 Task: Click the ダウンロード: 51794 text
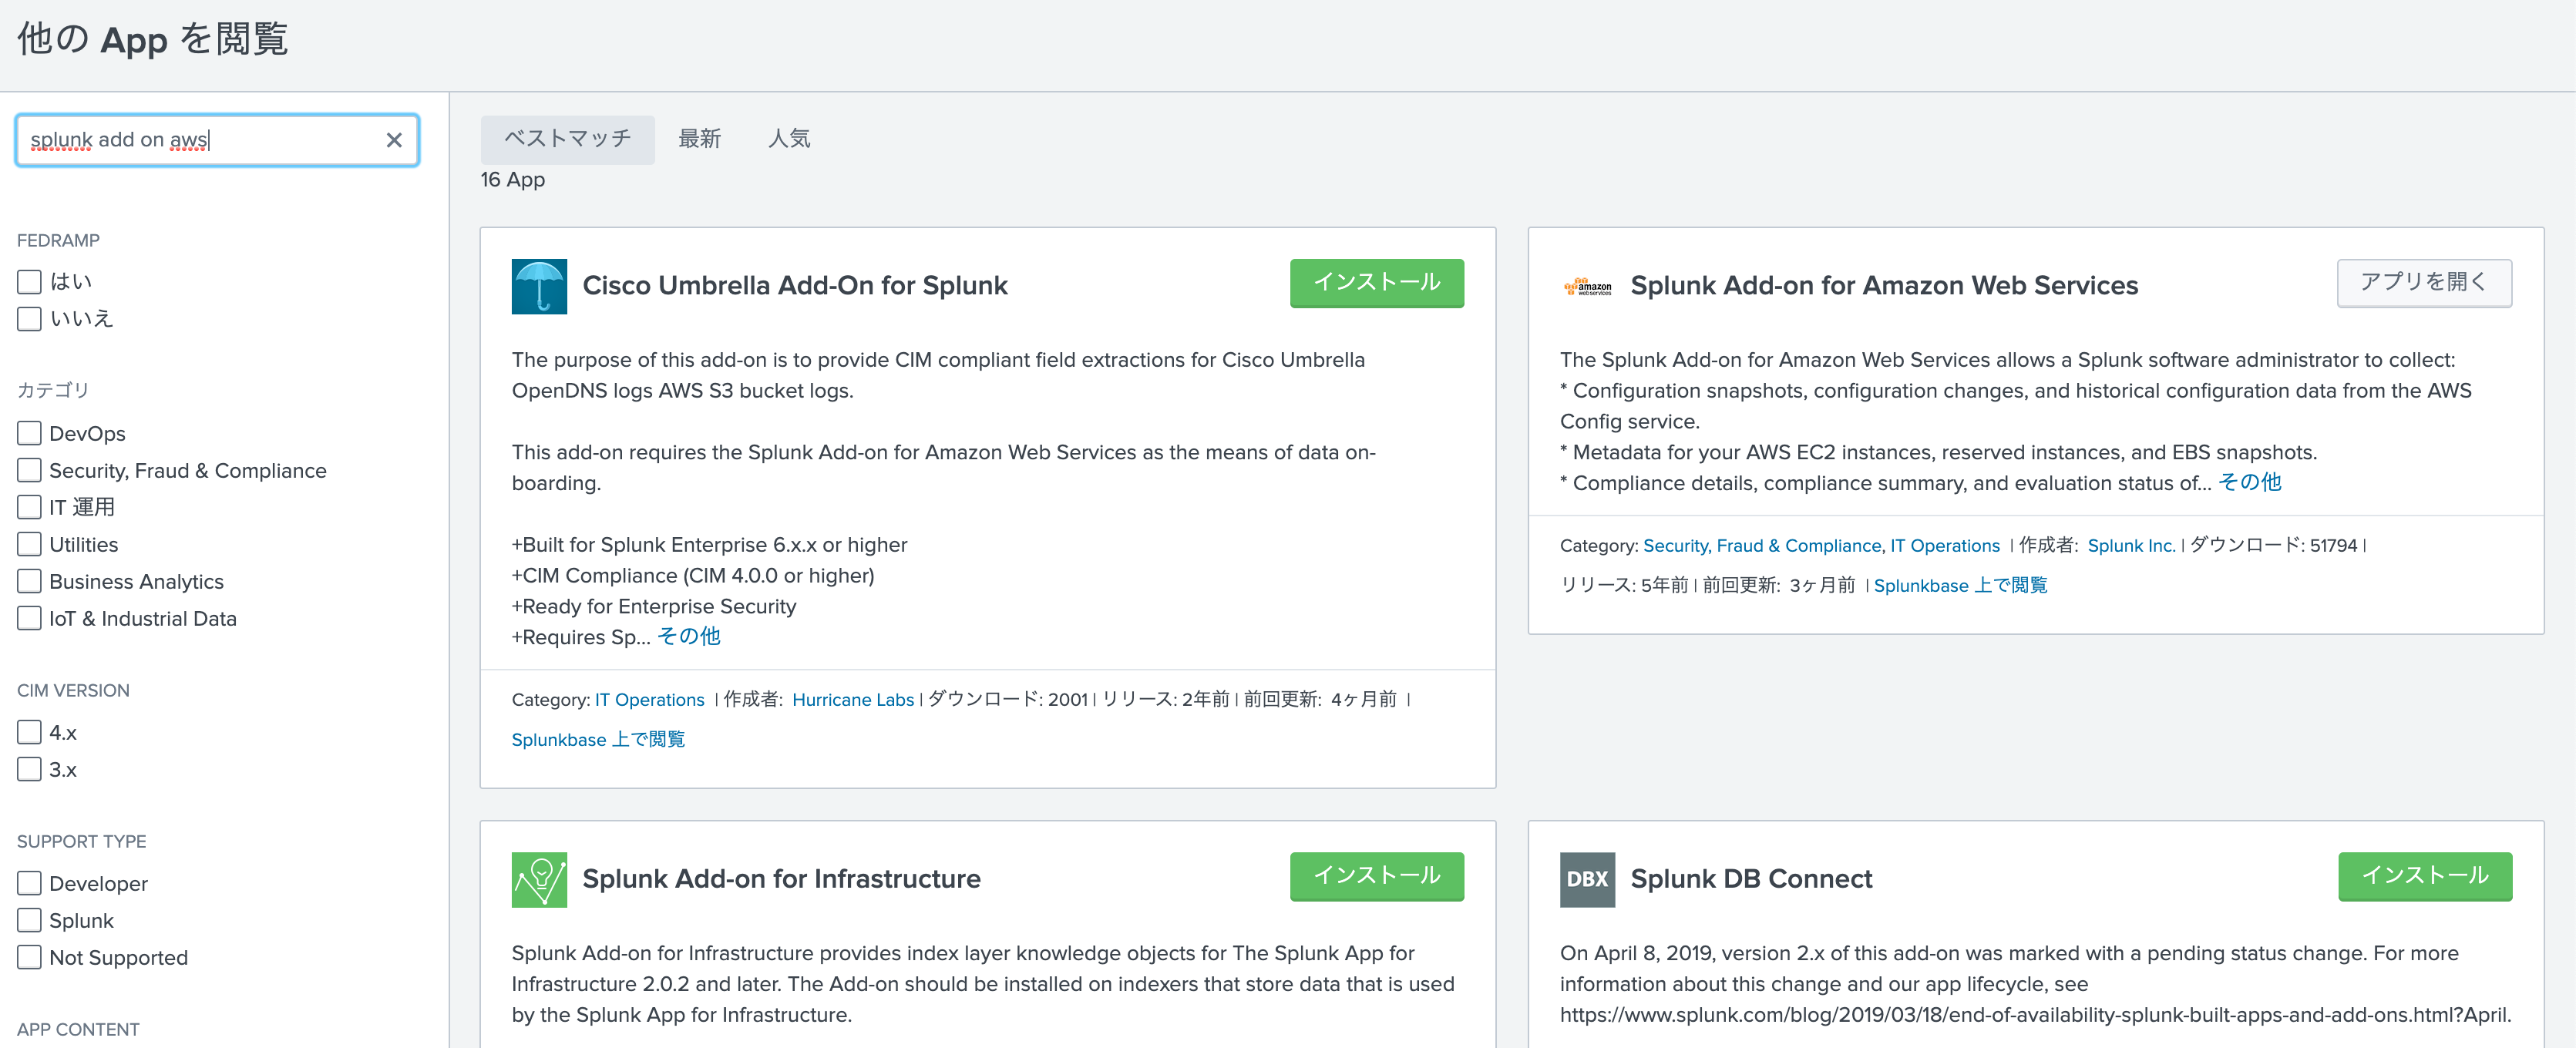click(x=2274, y=546)
